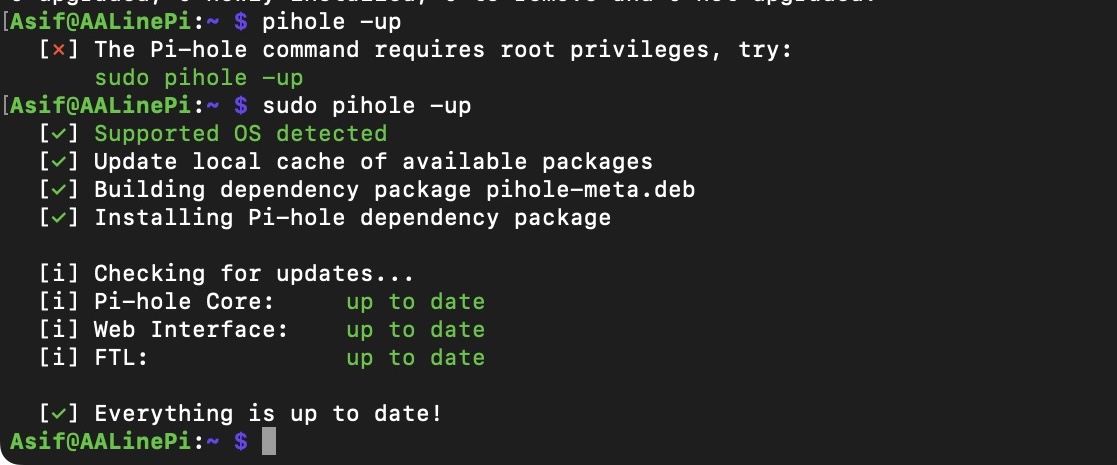The width and height of the screenshot is (1117, 465).
Task: Click checkmark beside Supported OS detected
Action: click(59, 135)
